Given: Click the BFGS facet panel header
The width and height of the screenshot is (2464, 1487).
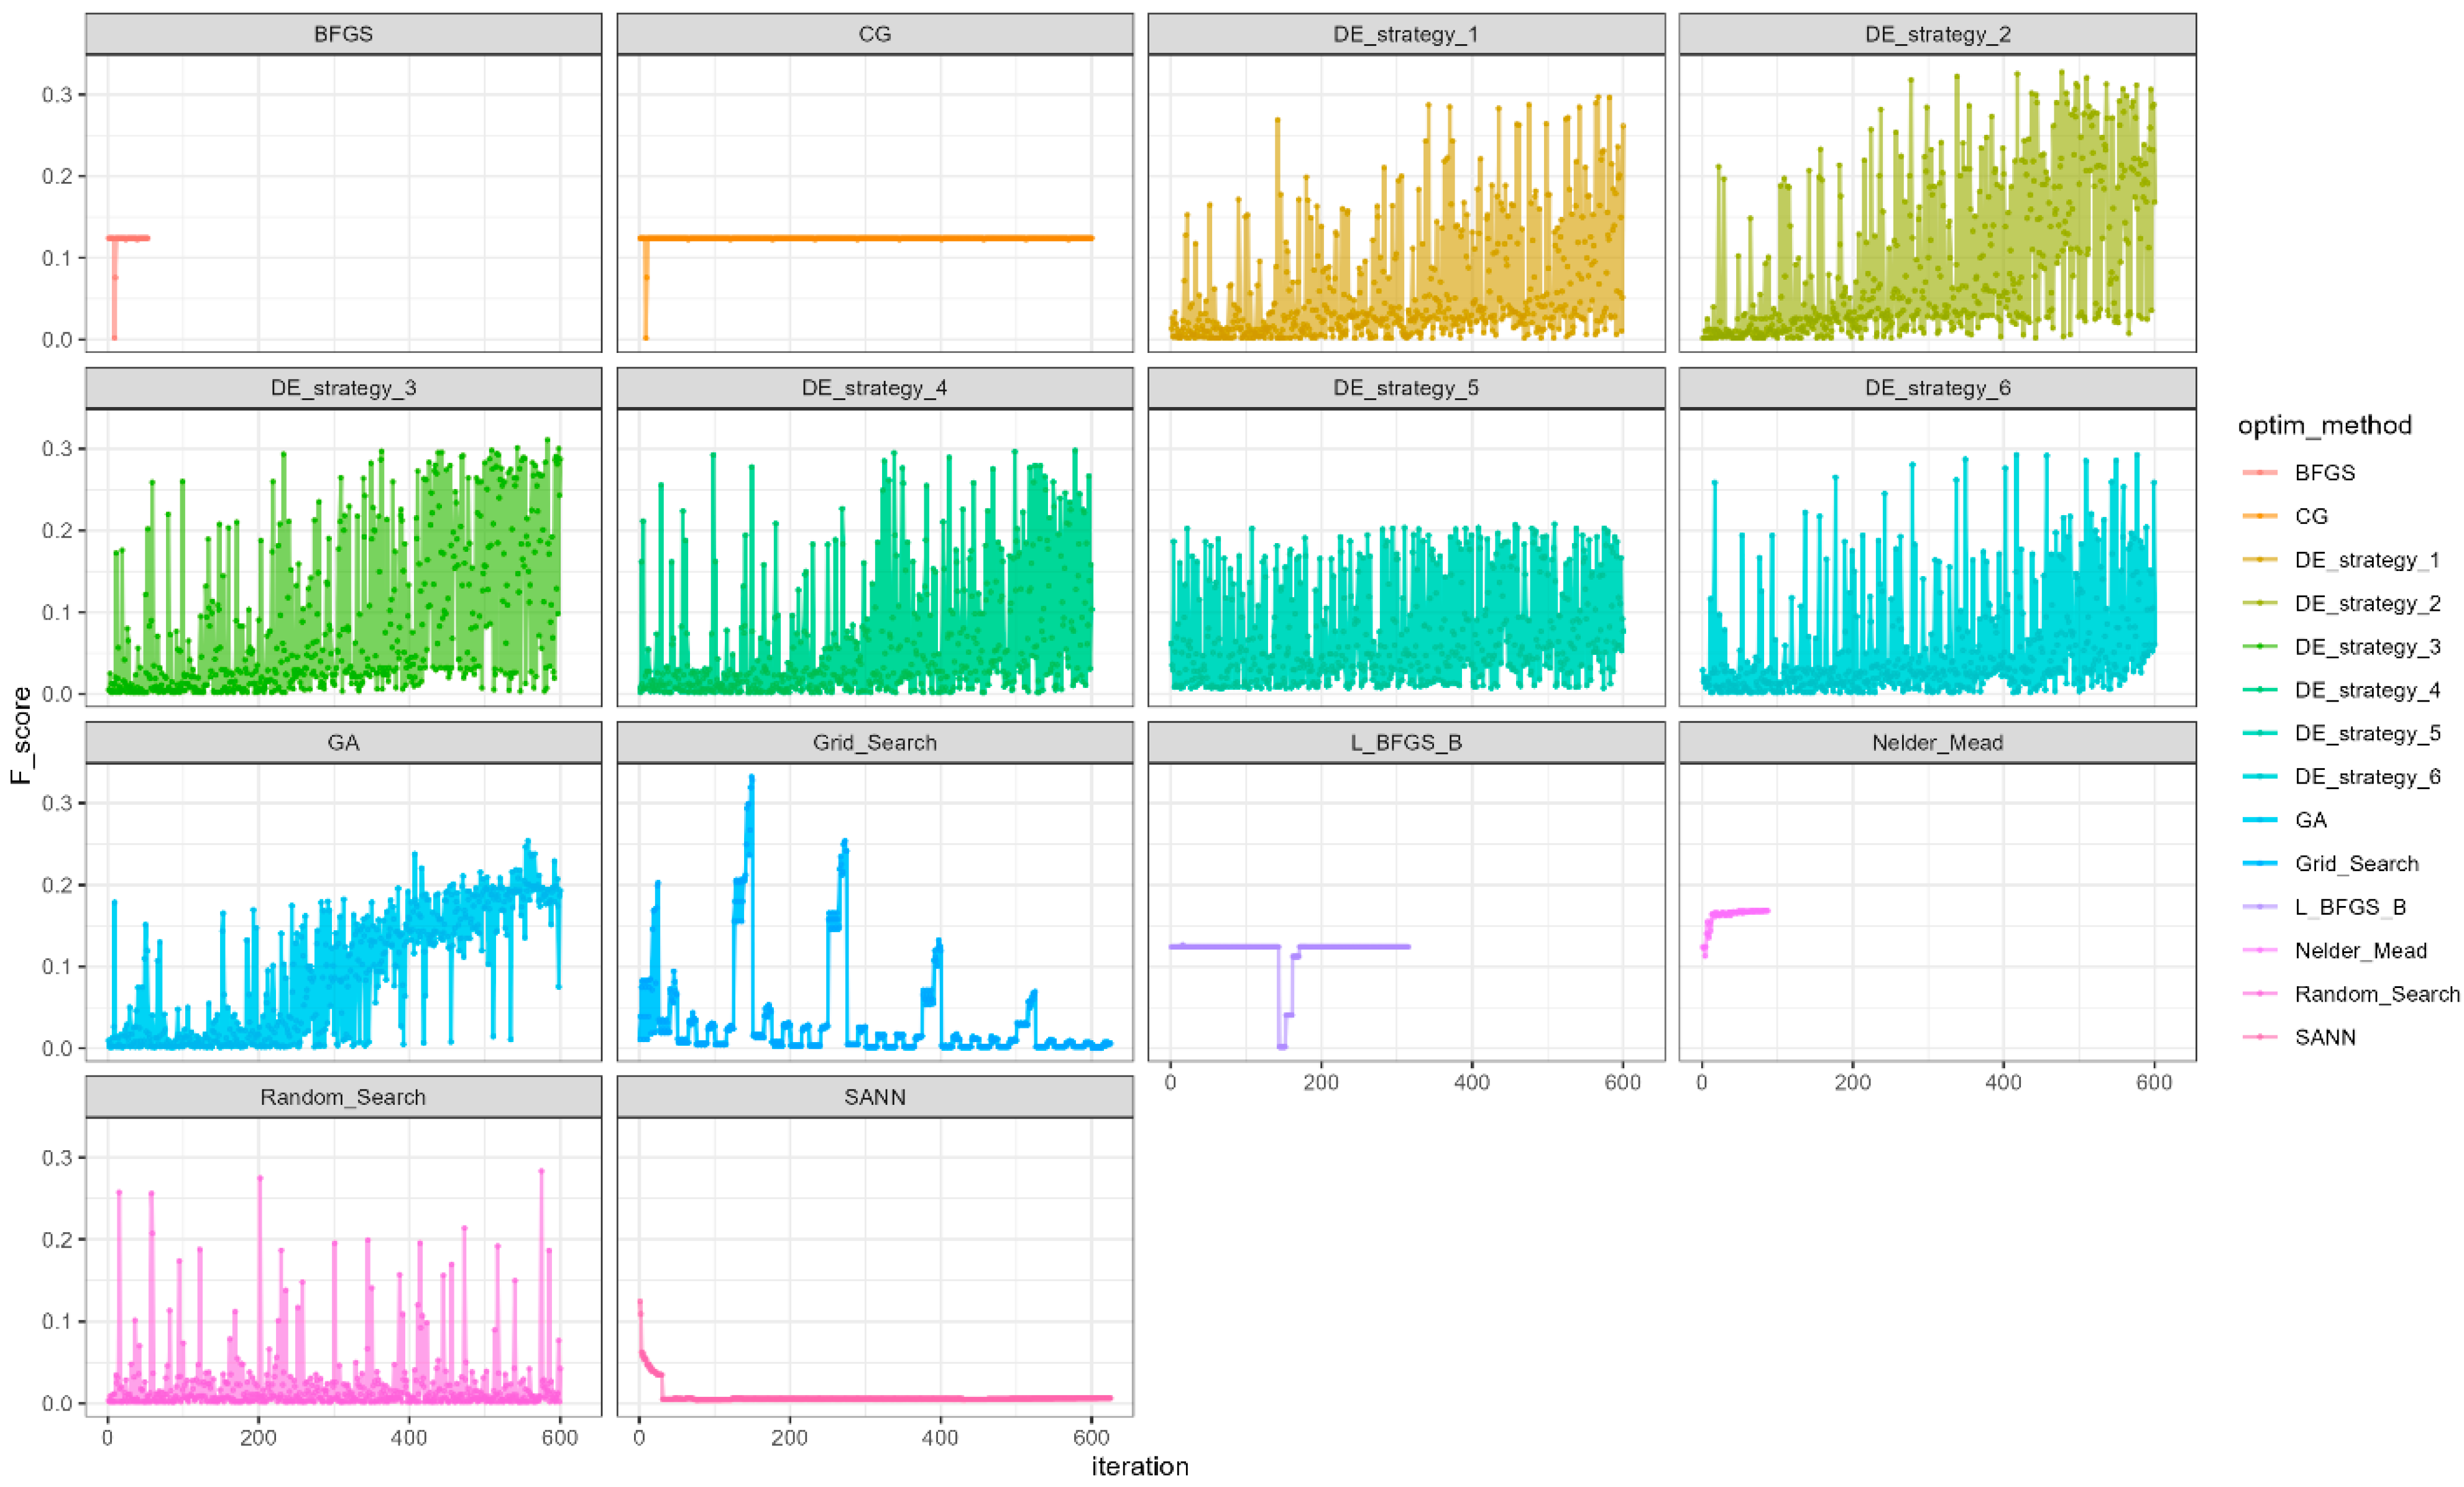Looking at the screenshot, I should (x=343, y=34).
